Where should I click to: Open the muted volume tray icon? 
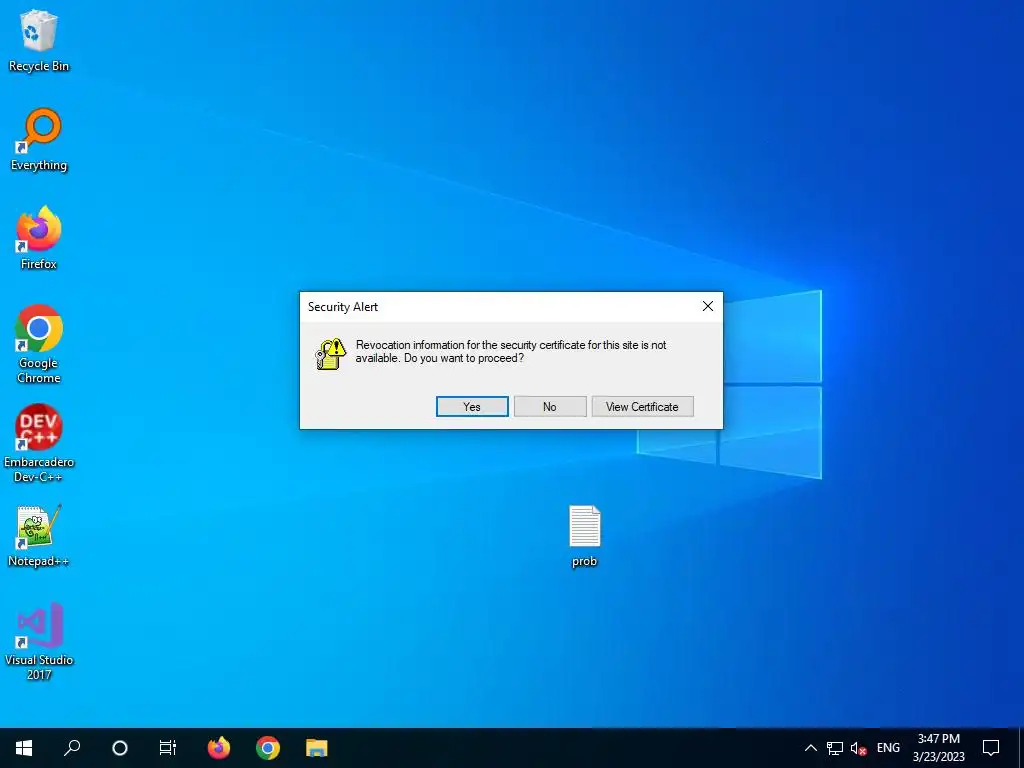point(858,748)
